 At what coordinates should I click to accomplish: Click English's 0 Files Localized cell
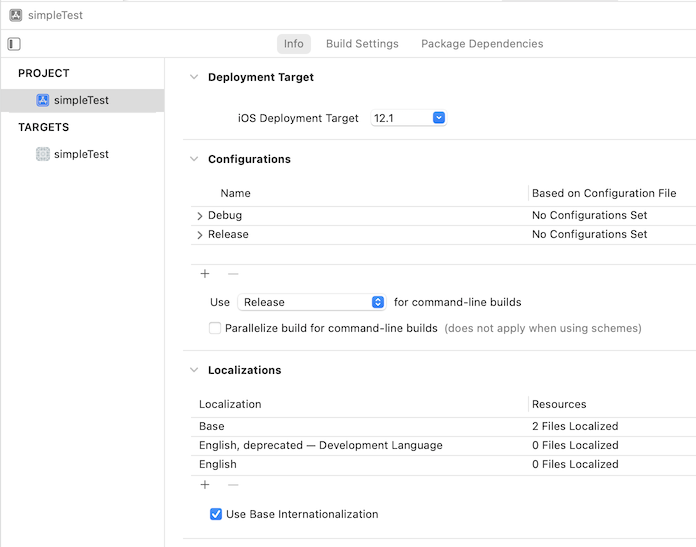pos(575,464)
